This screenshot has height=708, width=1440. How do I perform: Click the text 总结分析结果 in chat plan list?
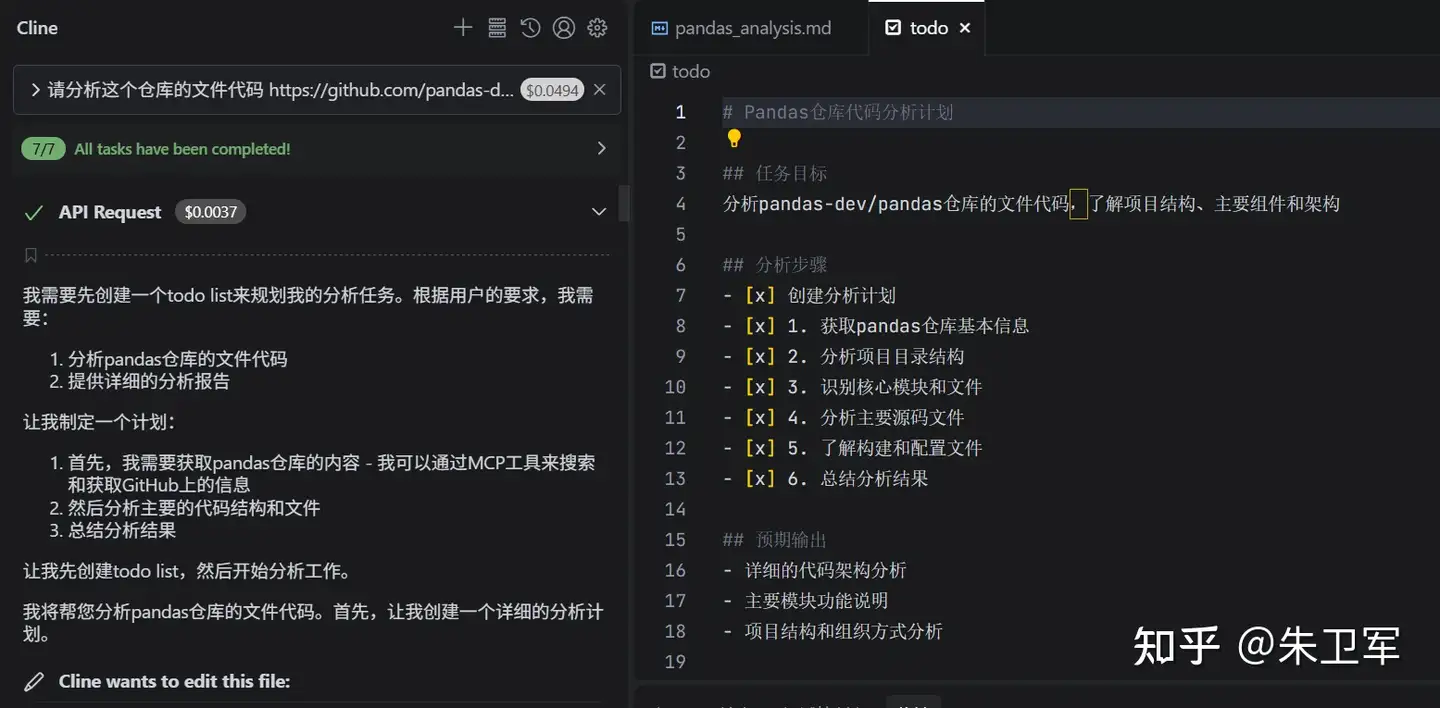click(122, 530)
